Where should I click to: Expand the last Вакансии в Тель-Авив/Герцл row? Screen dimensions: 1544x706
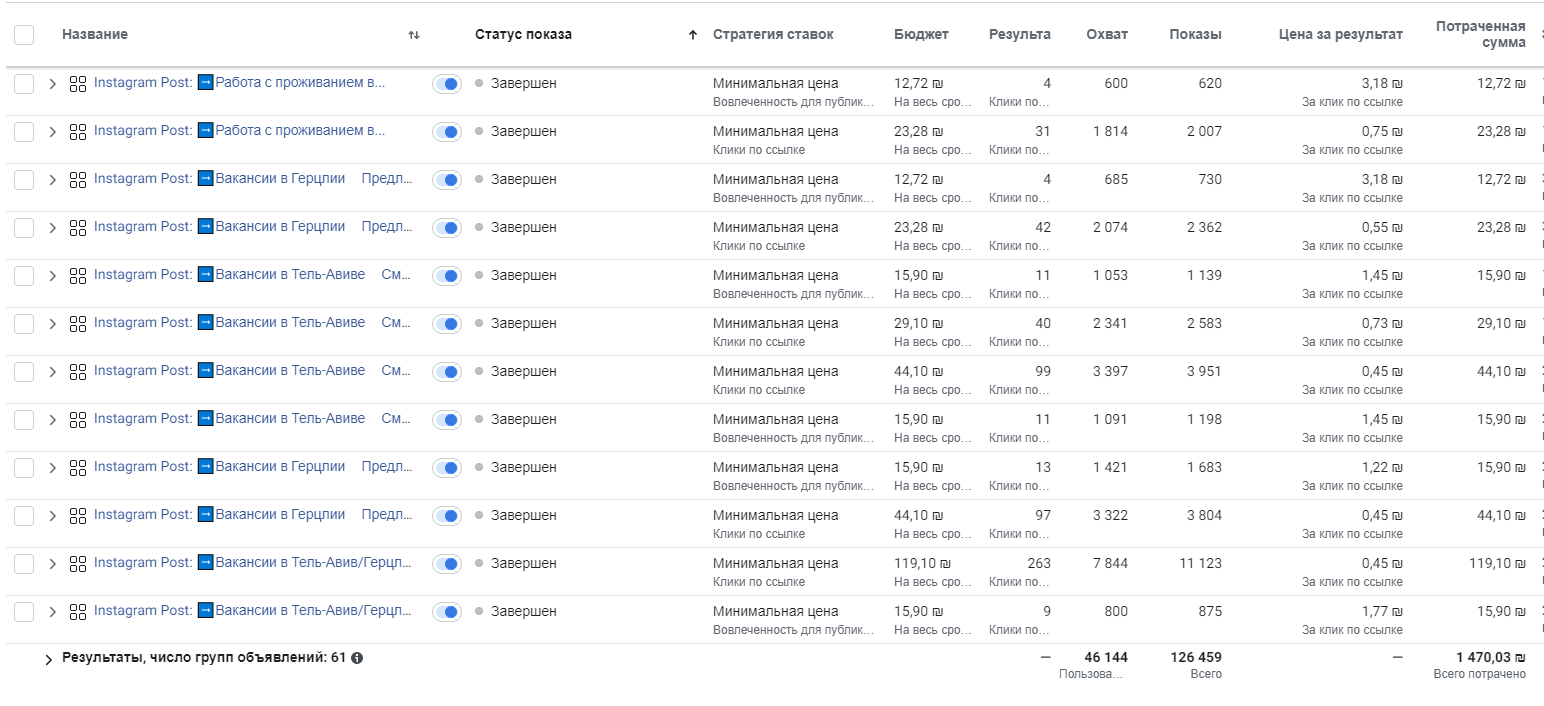tap(53, 611)
